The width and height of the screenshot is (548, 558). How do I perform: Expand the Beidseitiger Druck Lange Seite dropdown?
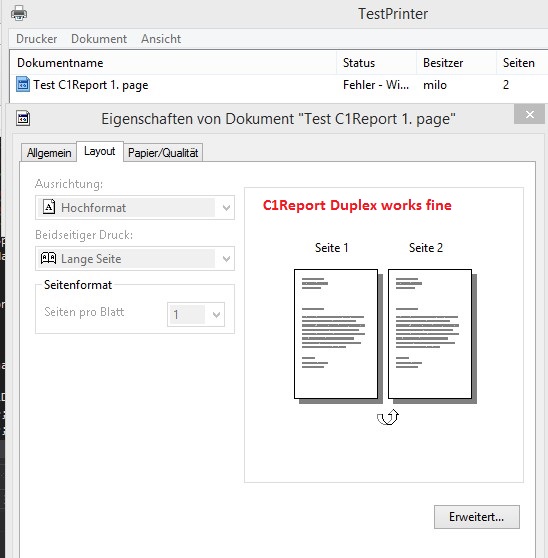[135, 258]
